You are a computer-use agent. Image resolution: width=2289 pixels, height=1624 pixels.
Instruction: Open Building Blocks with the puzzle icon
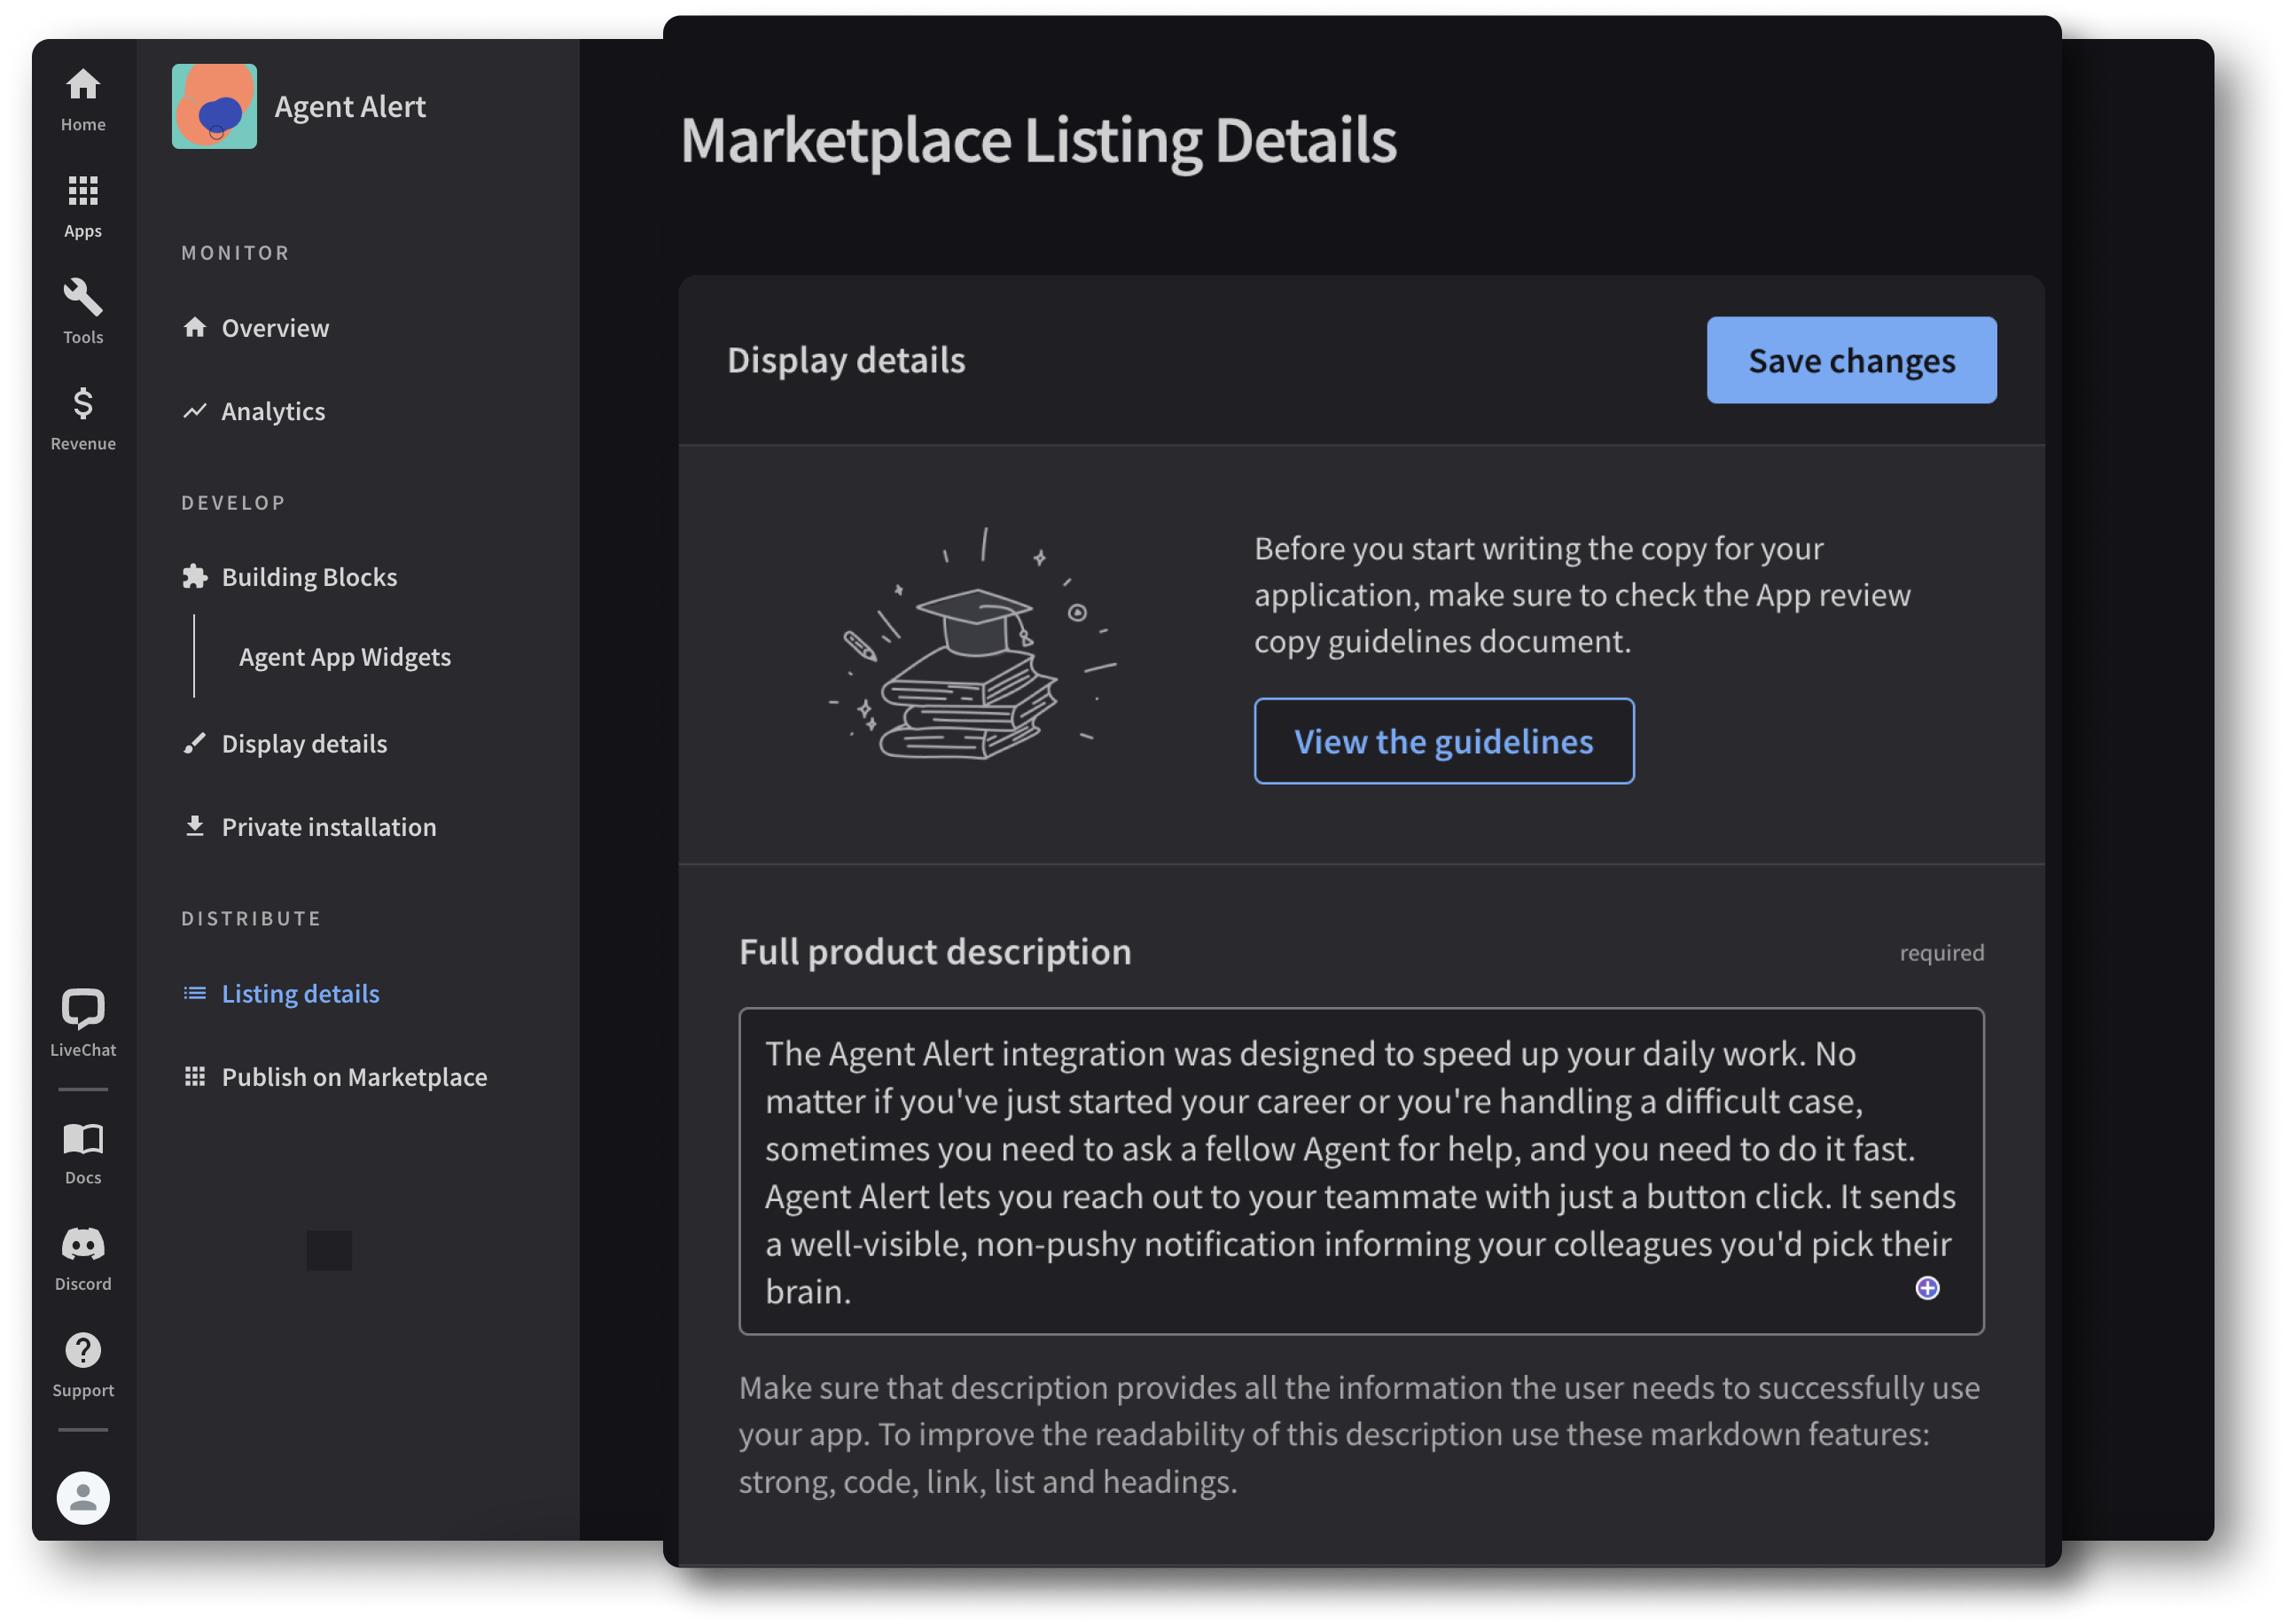[x=309, y=576]
